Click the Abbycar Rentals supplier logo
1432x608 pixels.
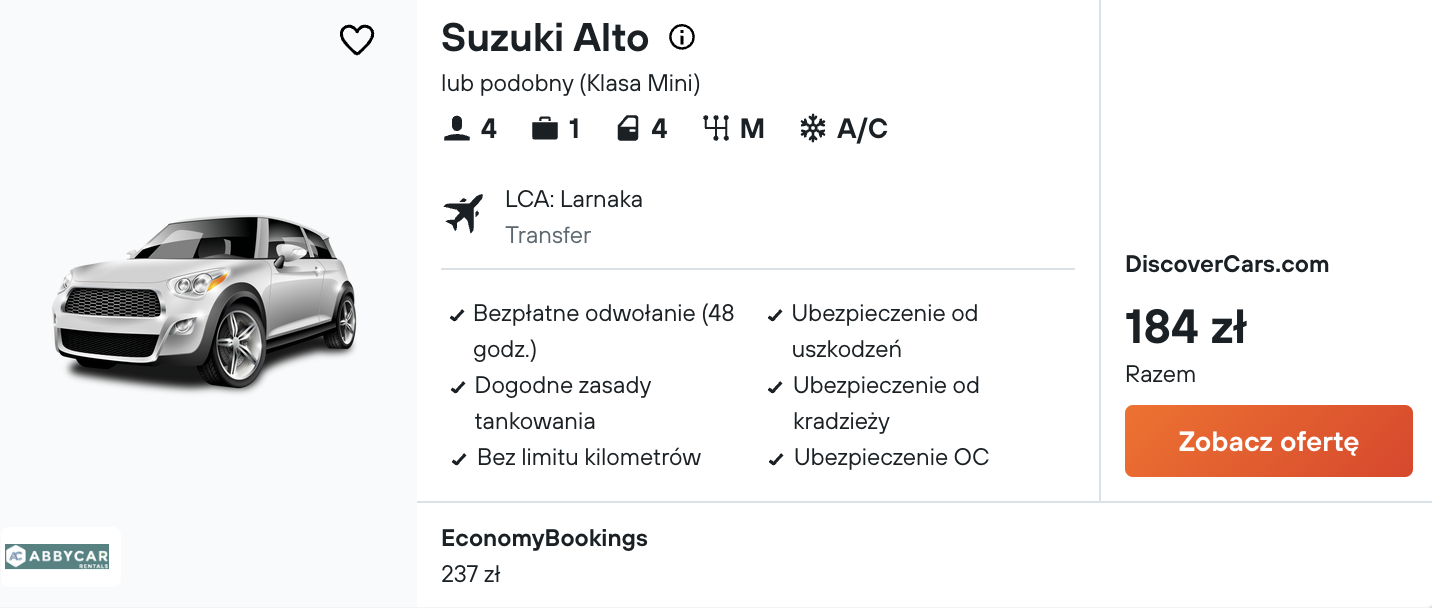(57, 556)
